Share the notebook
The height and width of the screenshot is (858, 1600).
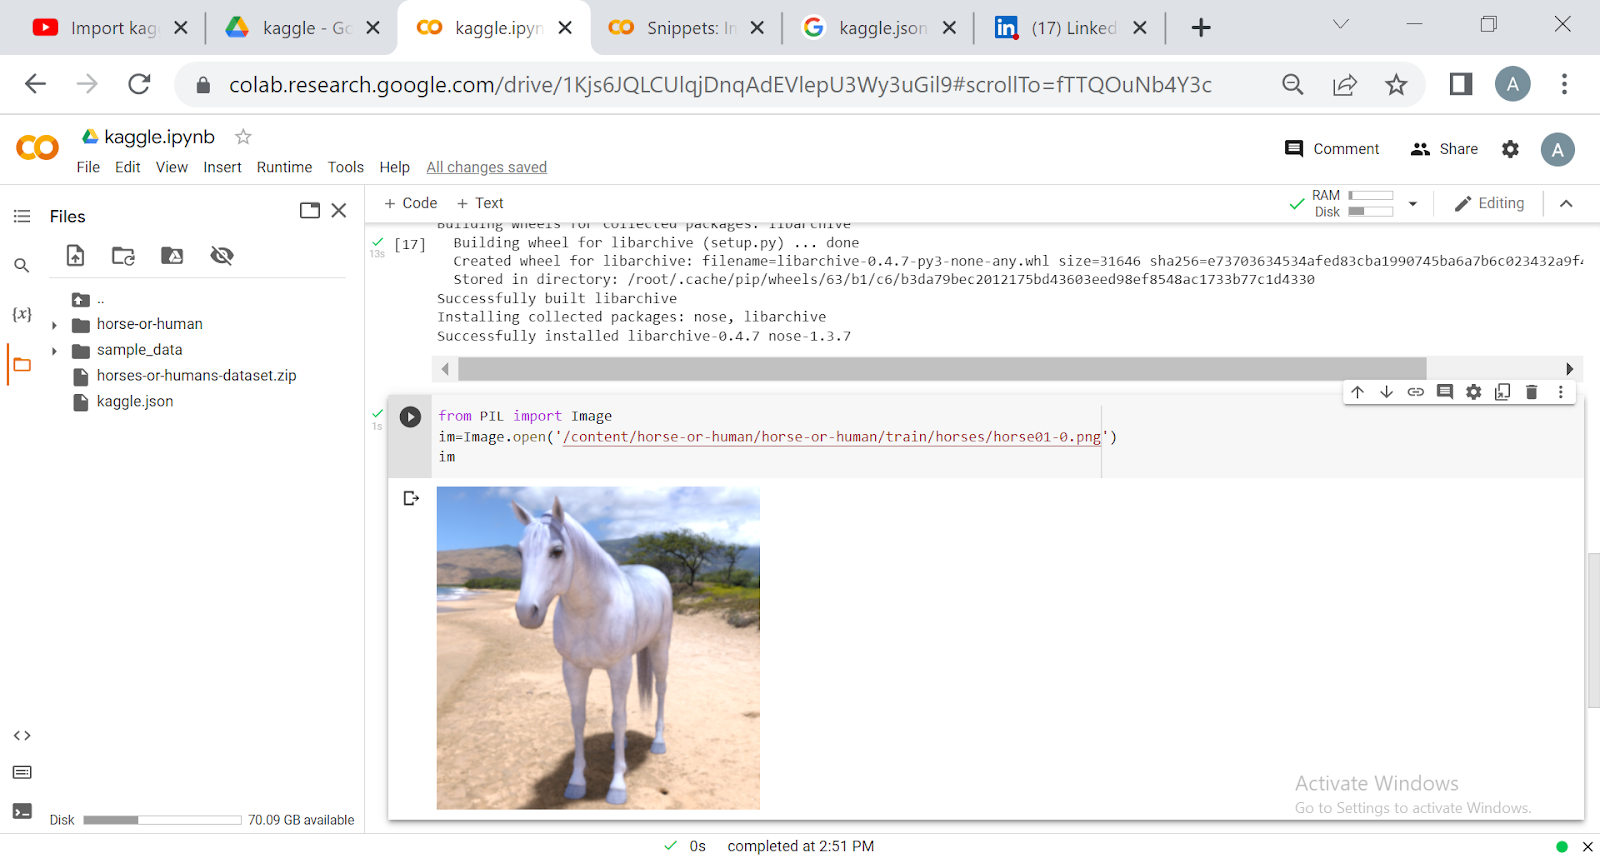tap(1444, 149)
